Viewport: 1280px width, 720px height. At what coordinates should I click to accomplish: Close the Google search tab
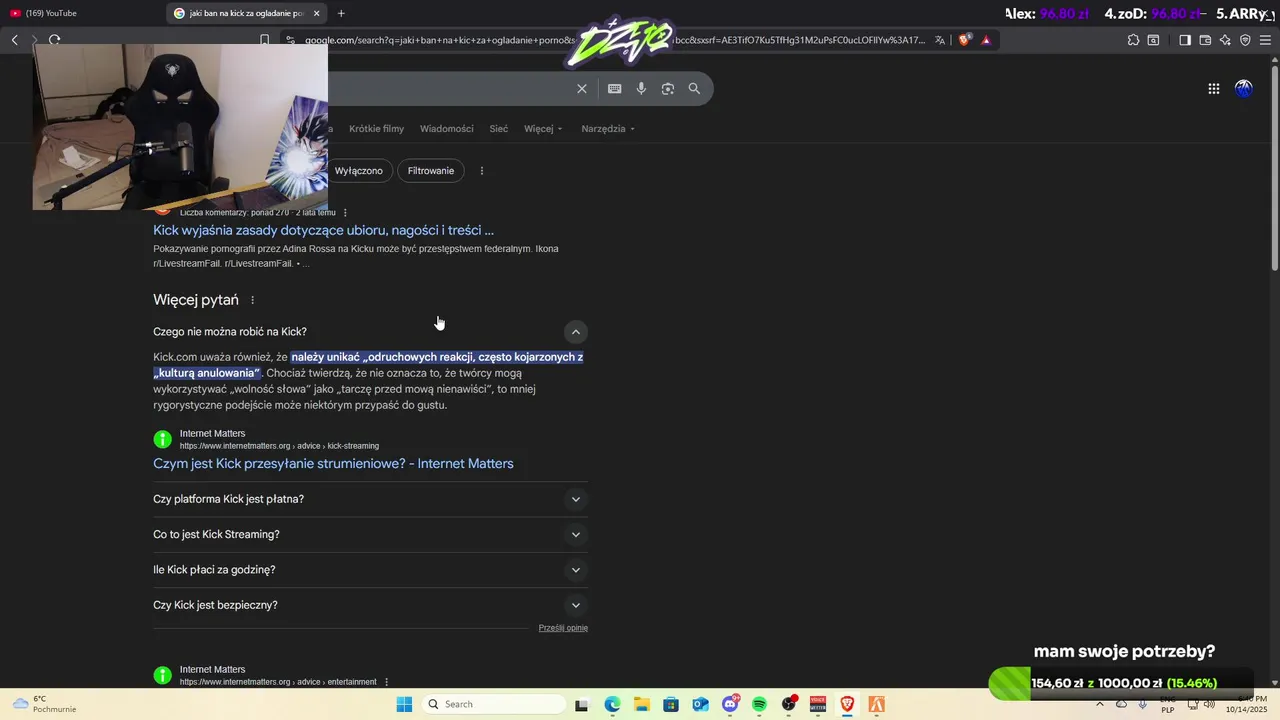[x=317, y=13]
